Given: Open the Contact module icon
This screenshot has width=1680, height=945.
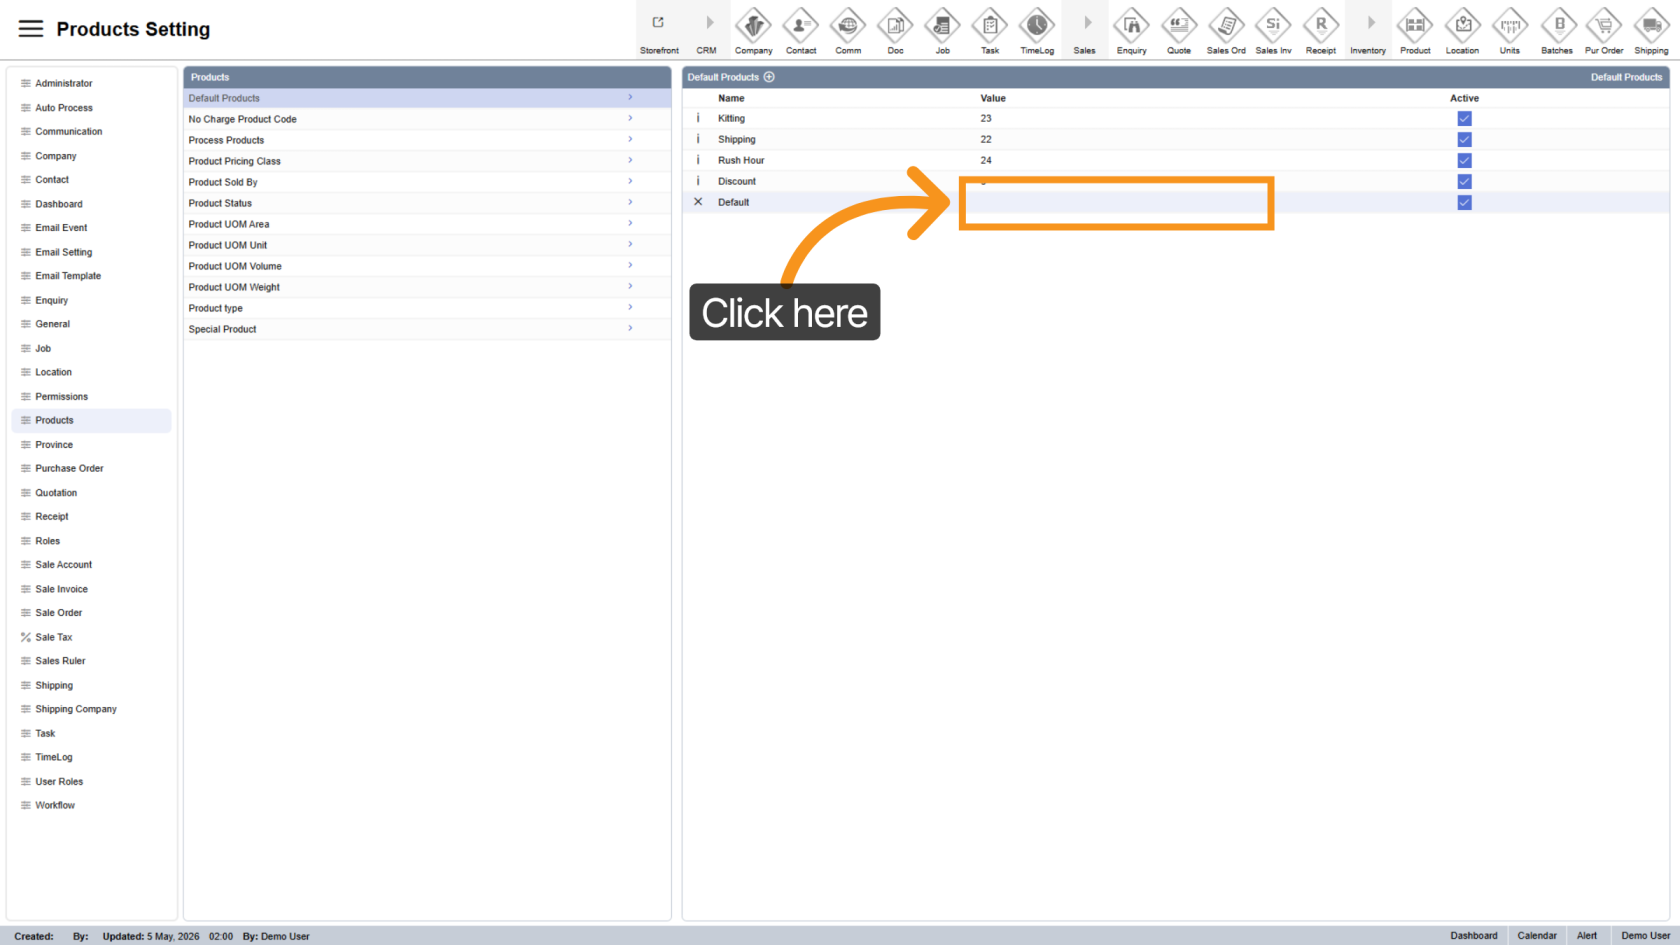Looking at the screenshot, I should 801,25.
